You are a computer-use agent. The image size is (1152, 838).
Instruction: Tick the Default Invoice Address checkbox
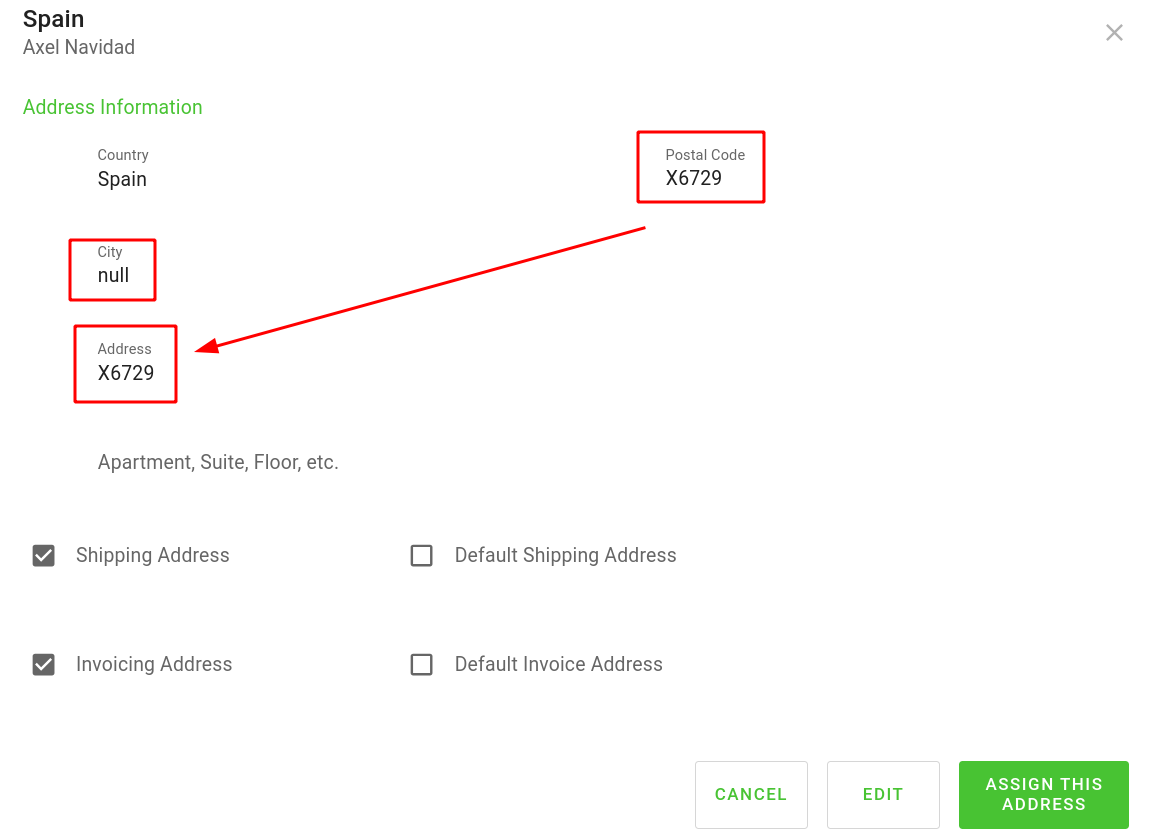(422, 665)
